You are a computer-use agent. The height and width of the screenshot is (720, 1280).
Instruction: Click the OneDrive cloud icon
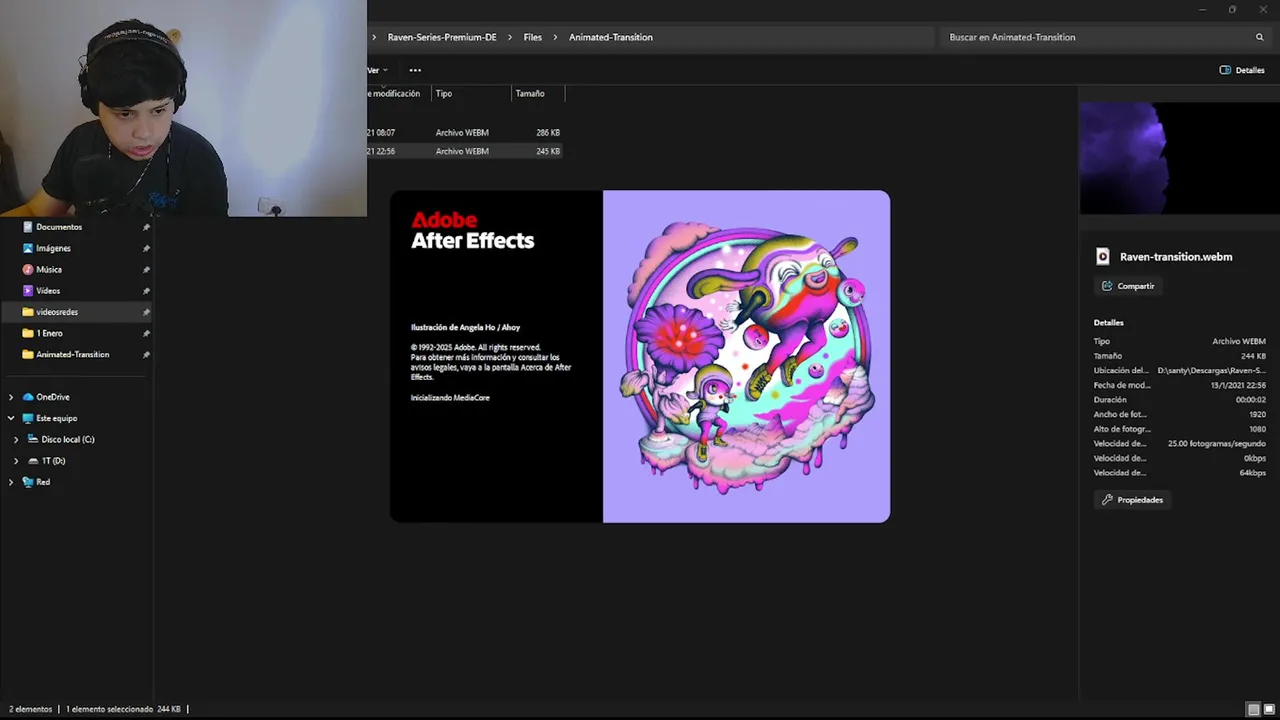point(28,397)
